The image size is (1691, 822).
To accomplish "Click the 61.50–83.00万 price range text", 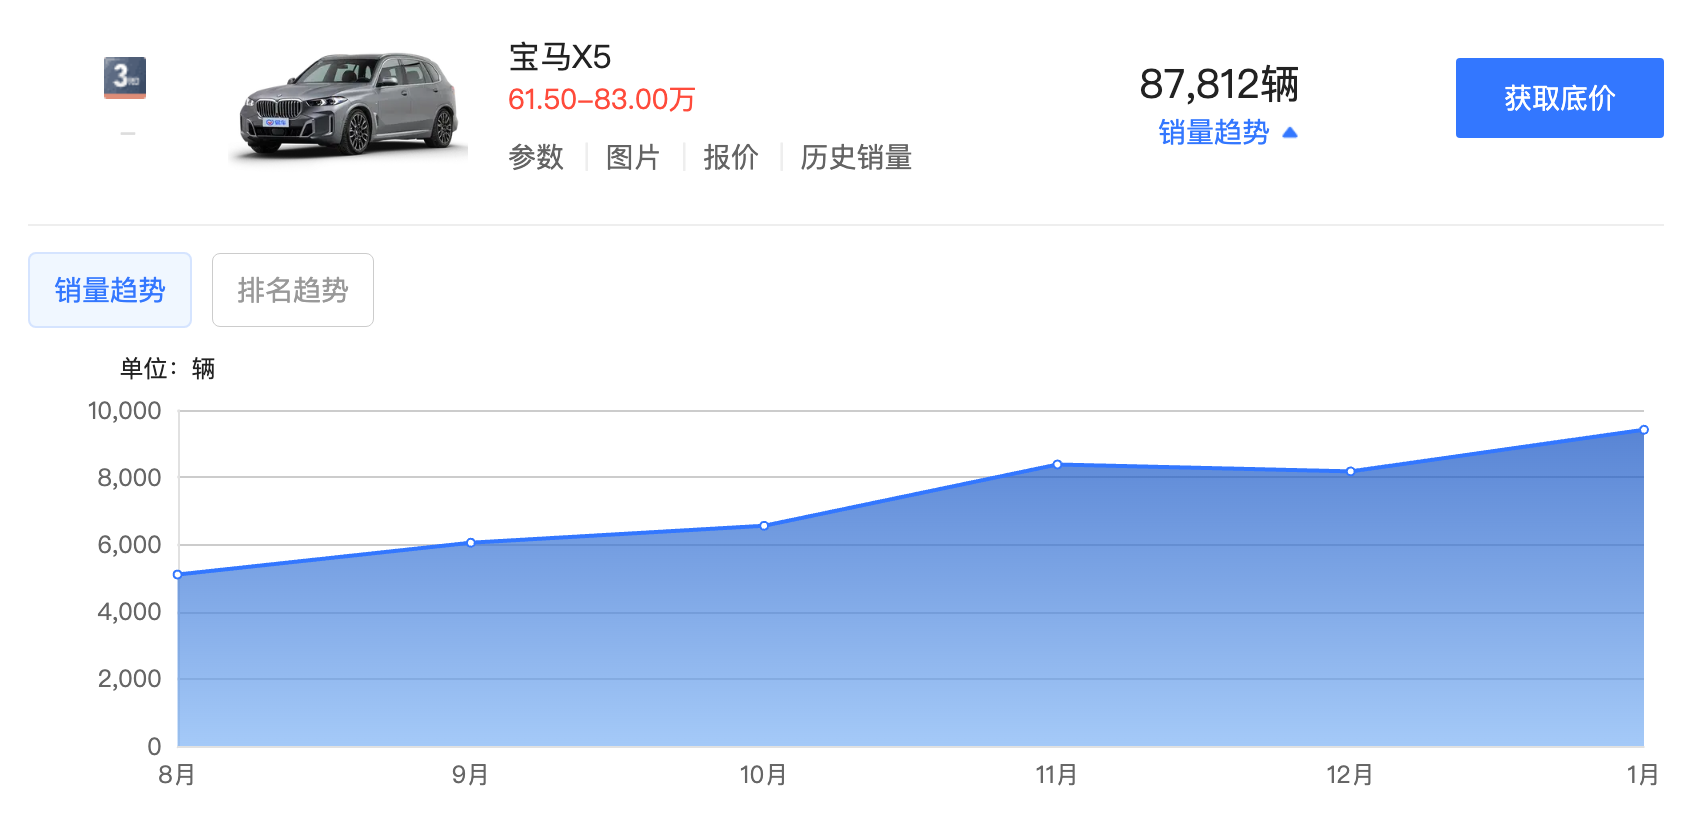I will [x=602, y=100].
